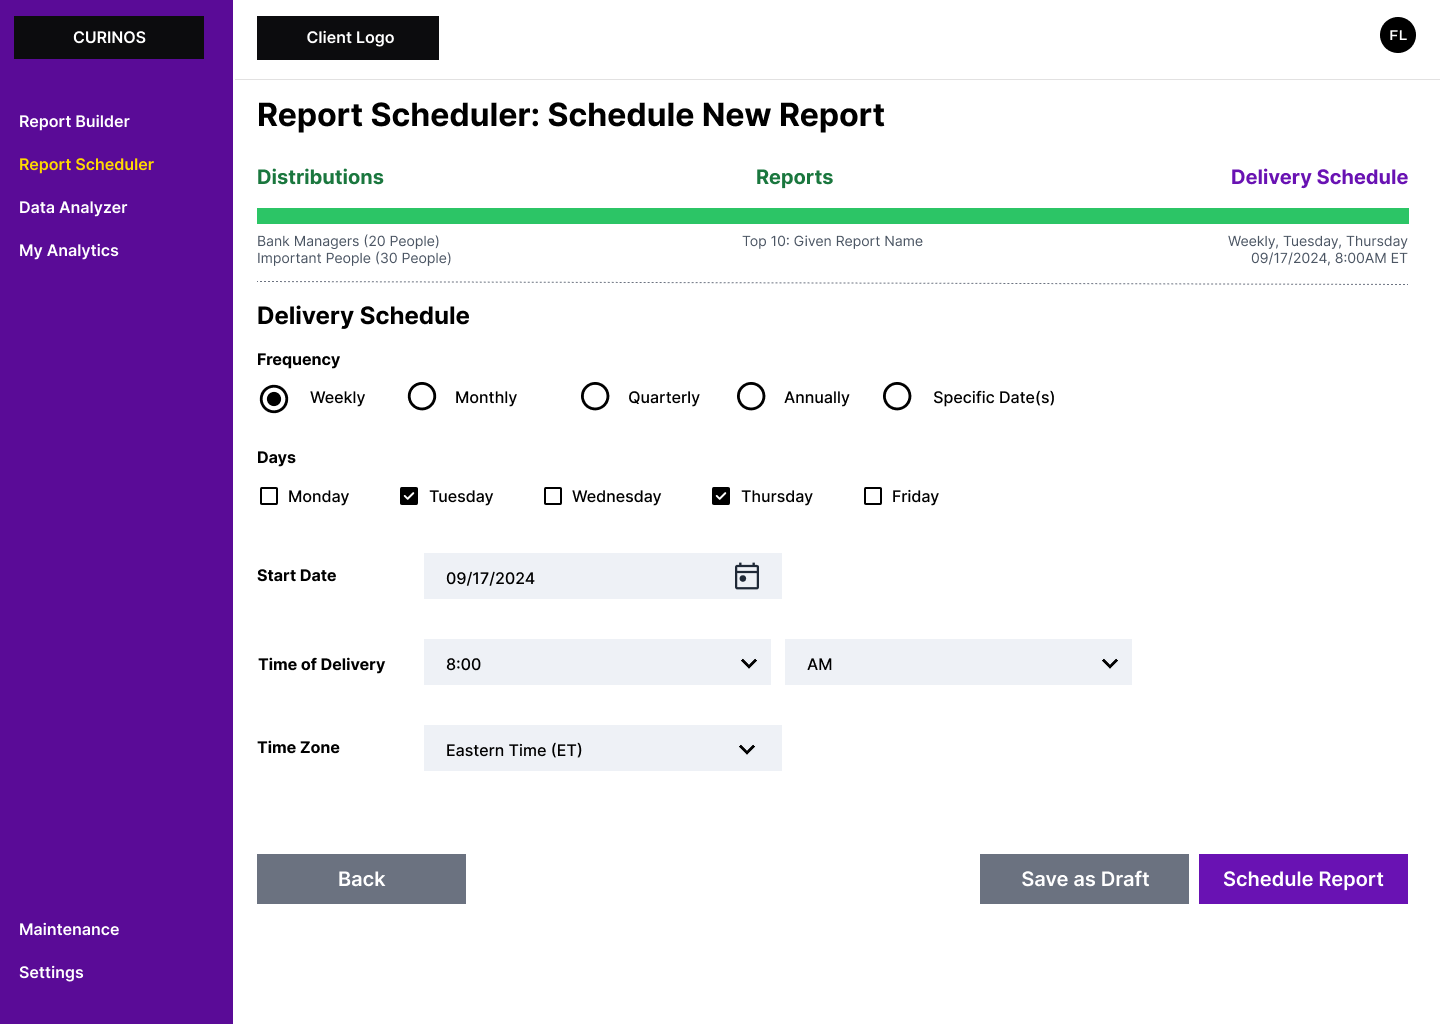This screenshot has width=1440, height=1024.
Task: Switch to the Distributions step
Action: 320,177
